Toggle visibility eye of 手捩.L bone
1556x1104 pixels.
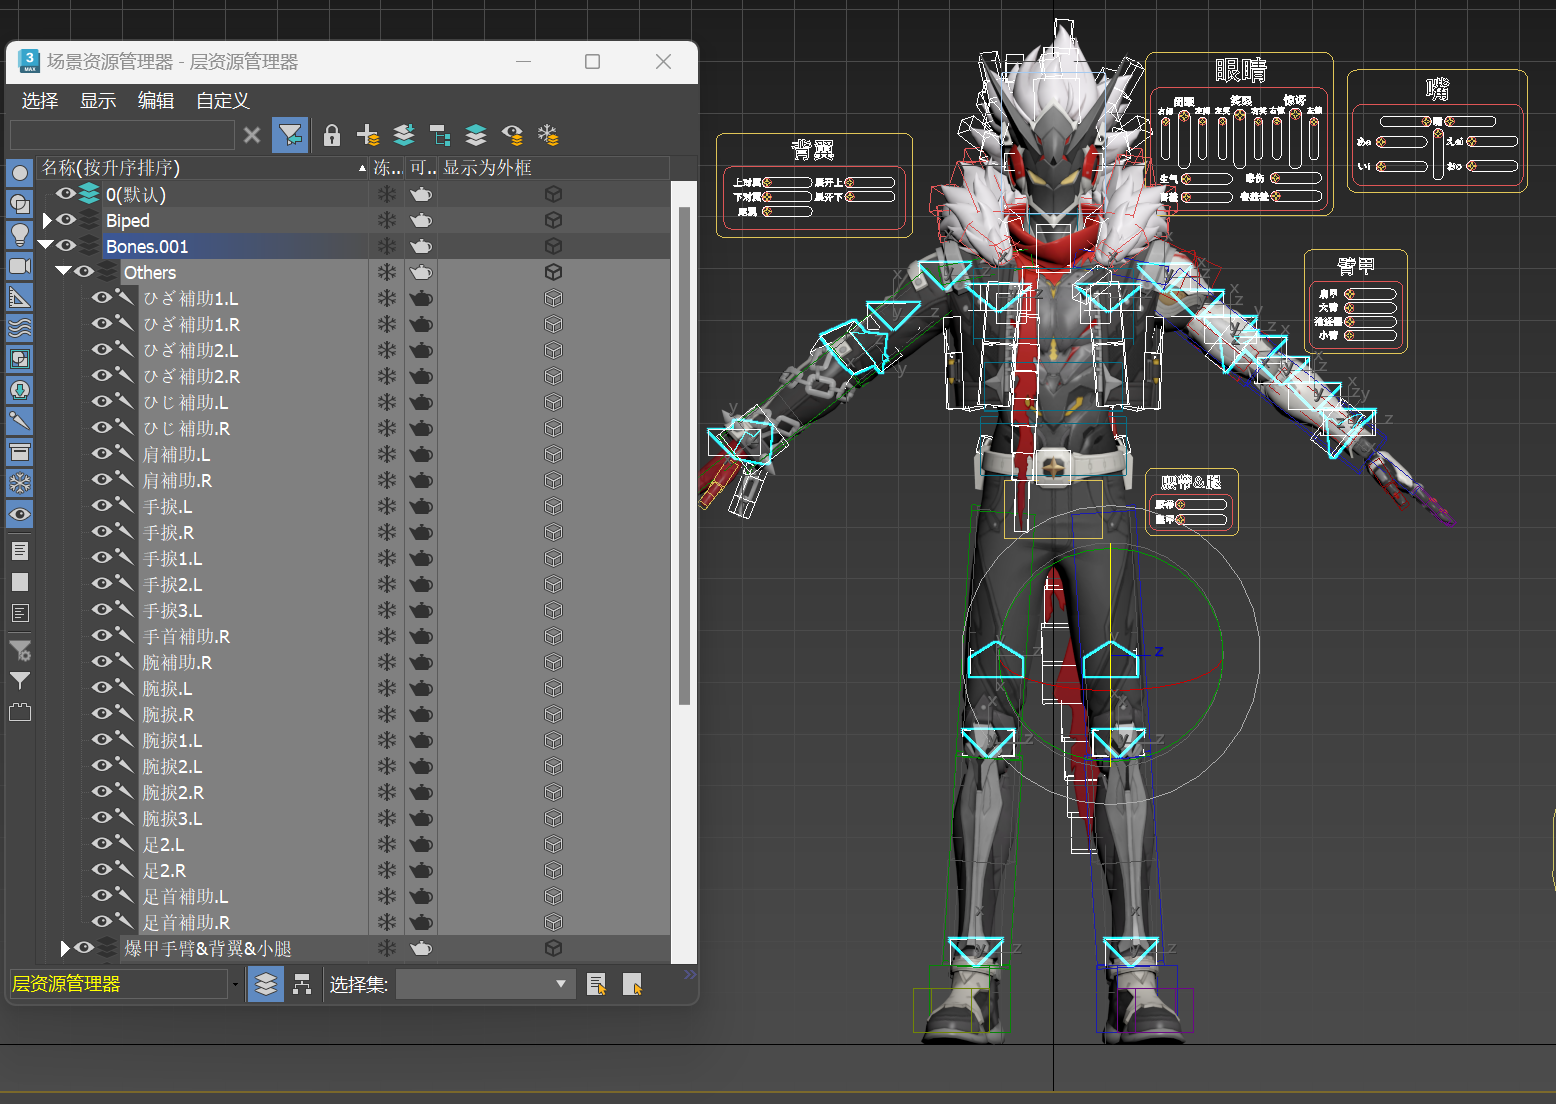click(101, 506)
